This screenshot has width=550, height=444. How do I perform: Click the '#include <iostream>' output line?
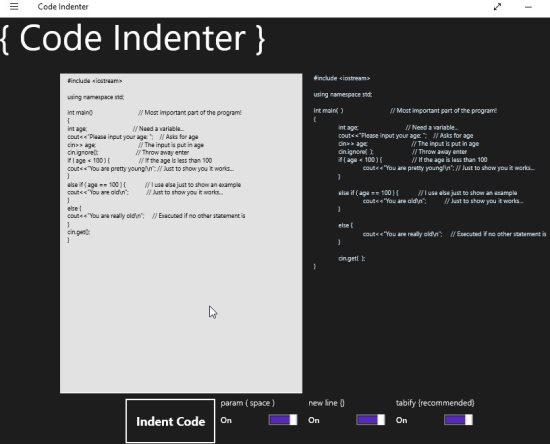(342, 78)
